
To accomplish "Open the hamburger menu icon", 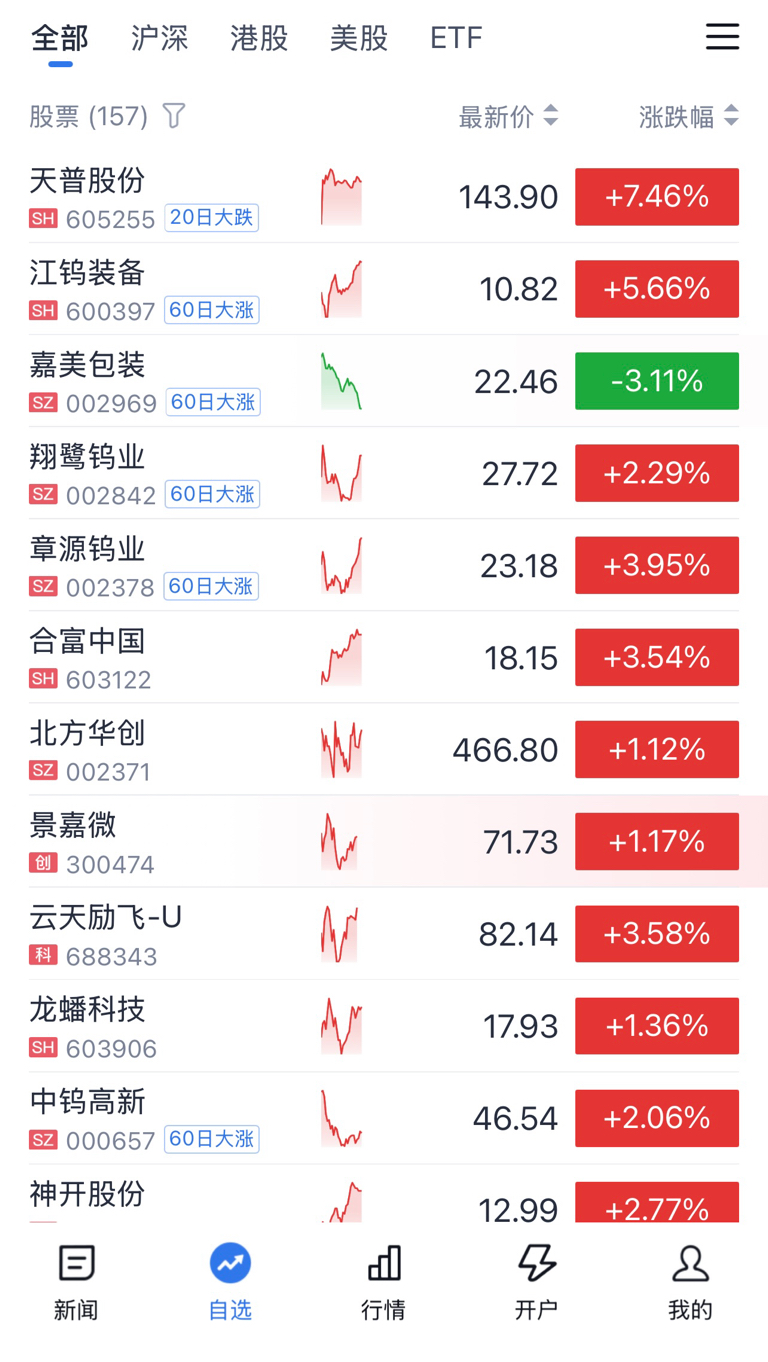I will point(722,37).
